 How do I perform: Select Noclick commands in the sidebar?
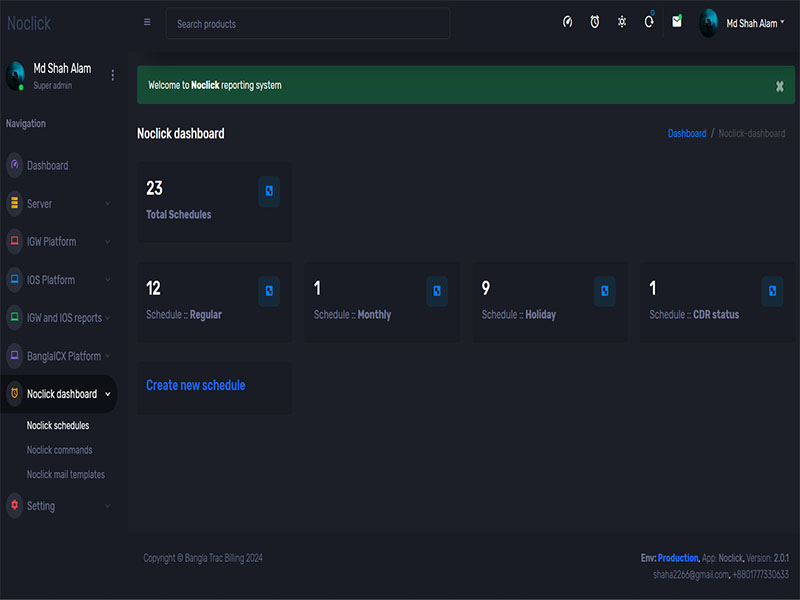[x=59, y=450]
